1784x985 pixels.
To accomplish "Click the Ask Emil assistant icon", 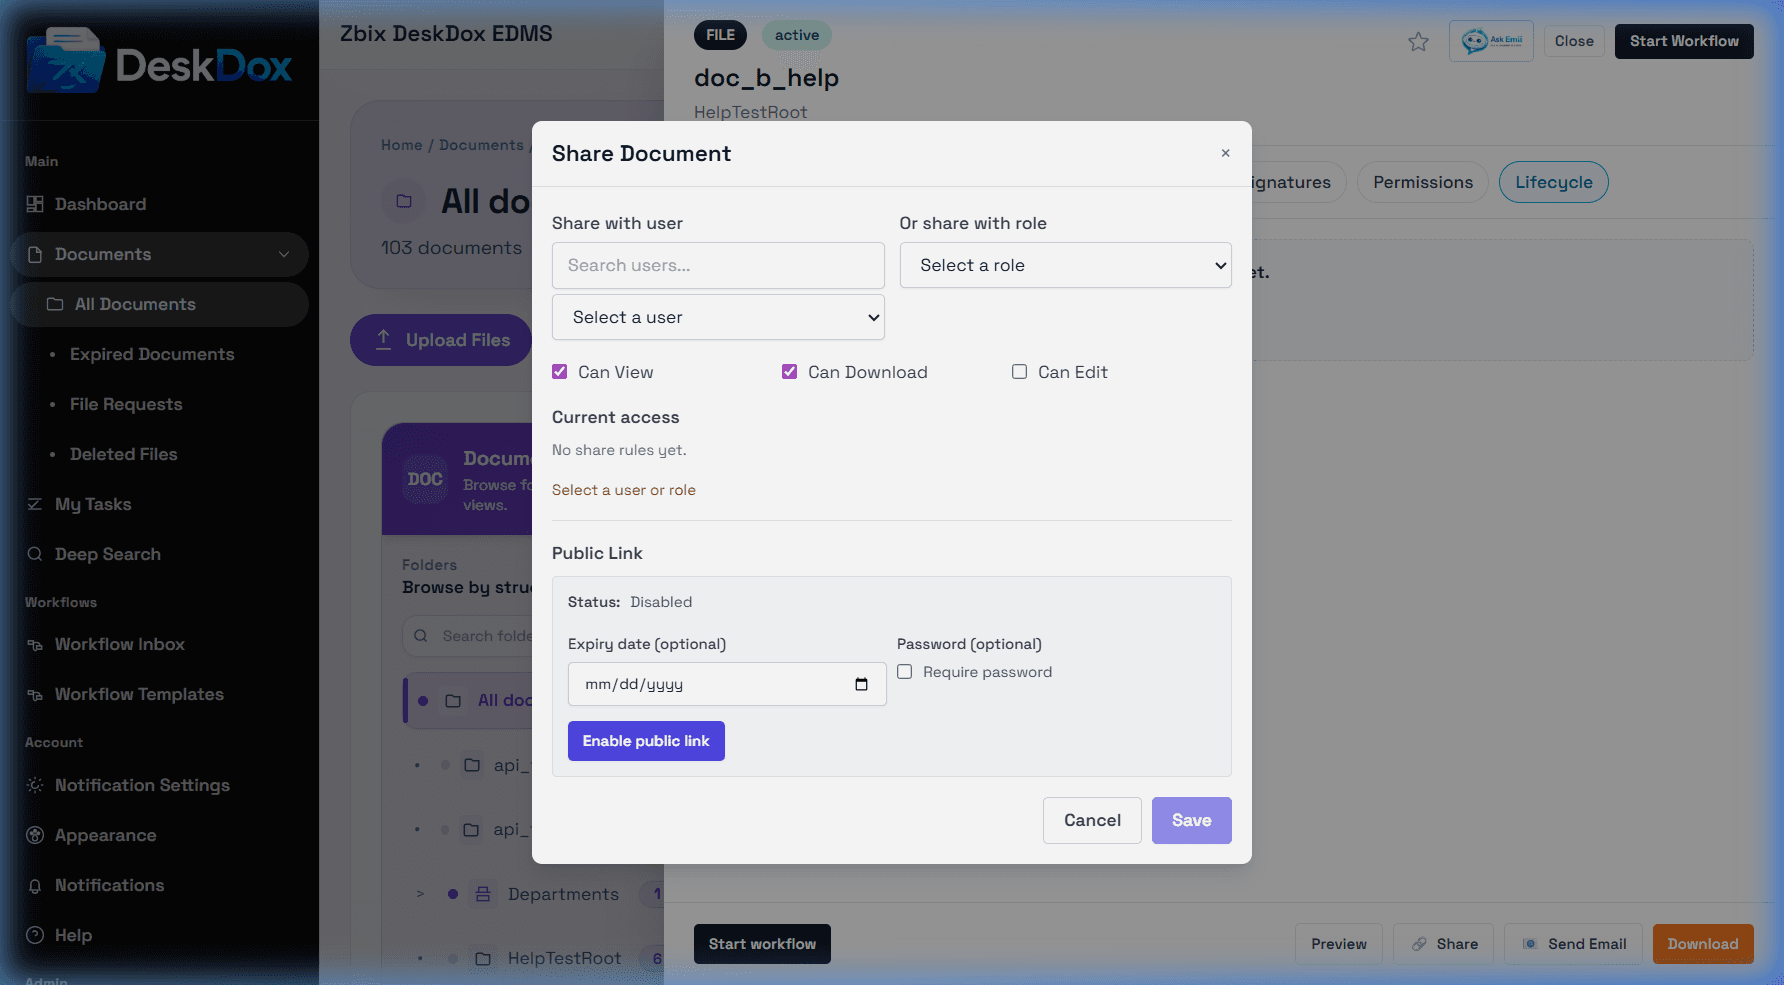I will click(x=1491, y=41).
